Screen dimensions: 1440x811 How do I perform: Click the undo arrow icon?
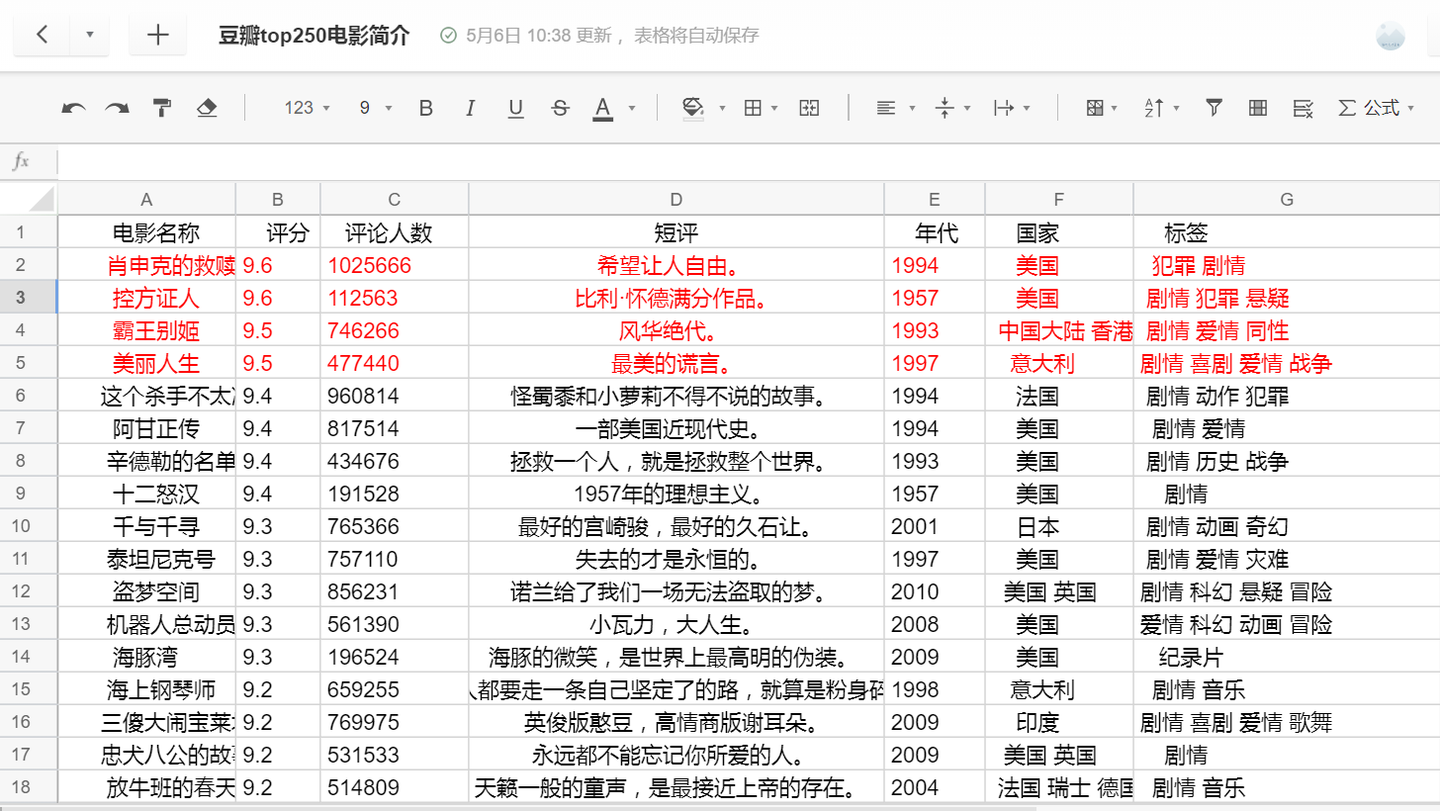coord(73,108)
